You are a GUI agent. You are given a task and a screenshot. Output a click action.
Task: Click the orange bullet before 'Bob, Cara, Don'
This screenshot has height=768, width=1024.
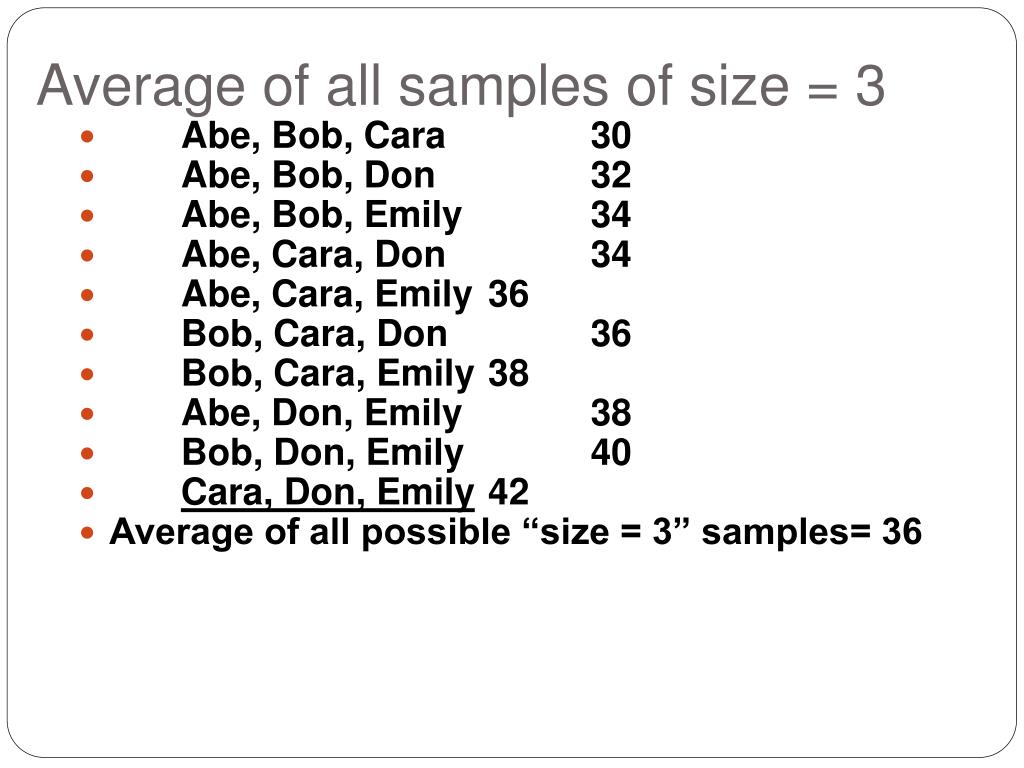(x=88, y=335)
